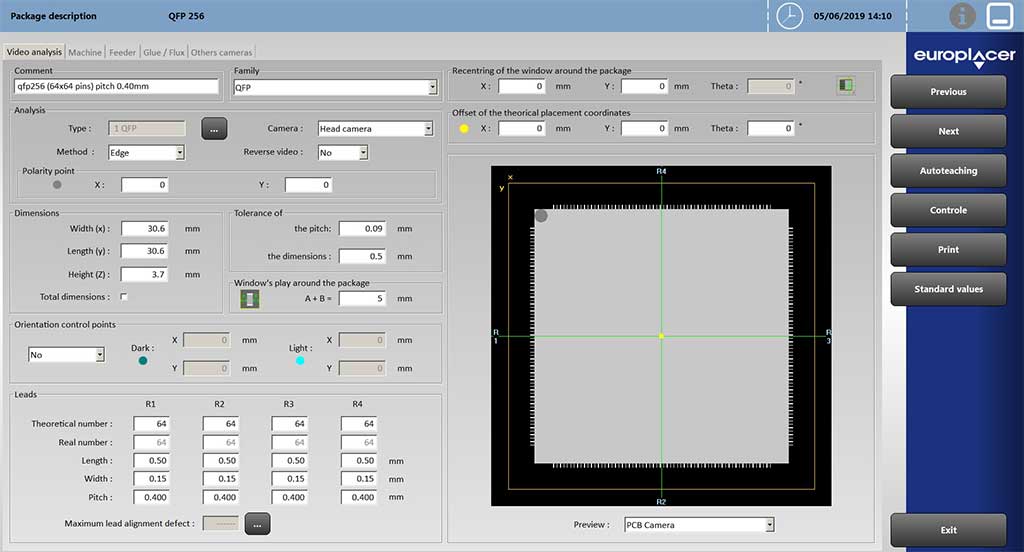Image resolution: width=1024 pixels, height=552 pixels.
Task: Open maximum lead alignment defect browse button
Action: [x=257, y=523]
